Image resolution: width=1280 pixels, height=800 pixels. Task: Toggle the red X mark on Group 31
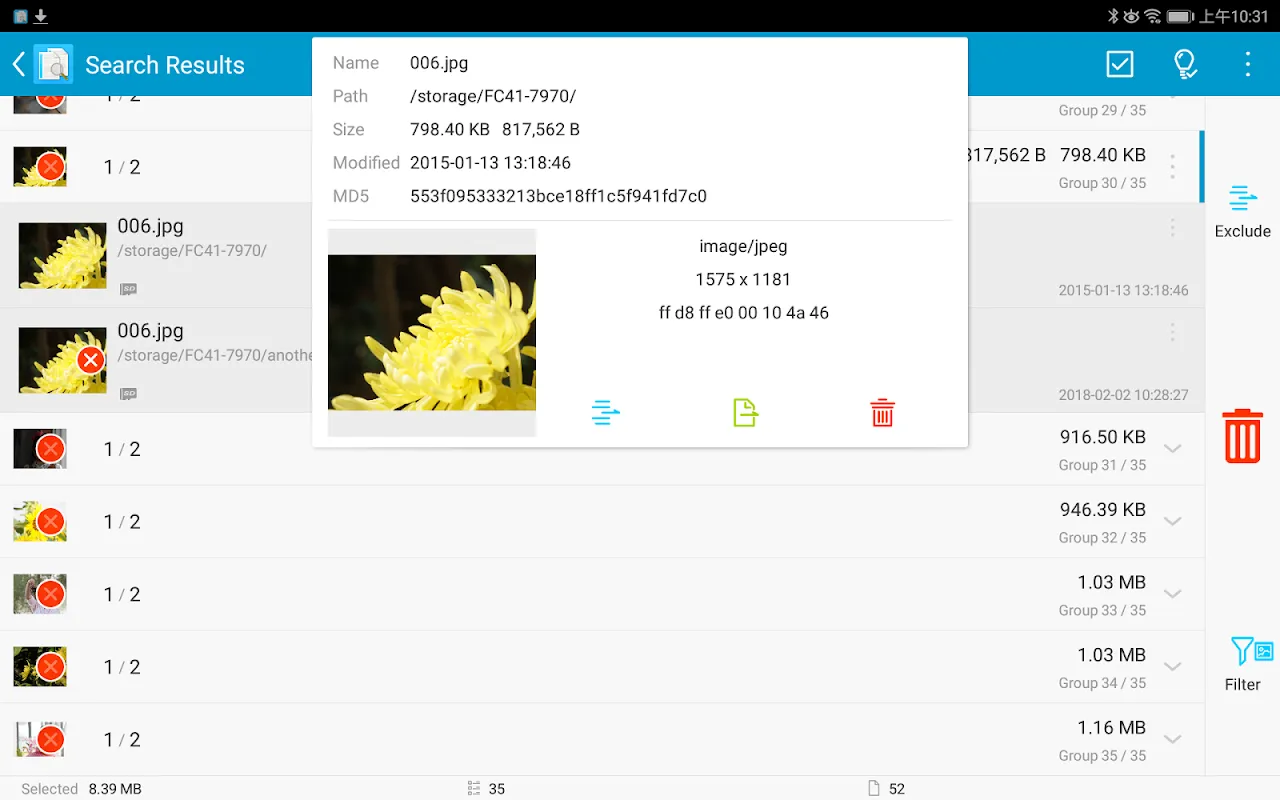coord(50,449)
